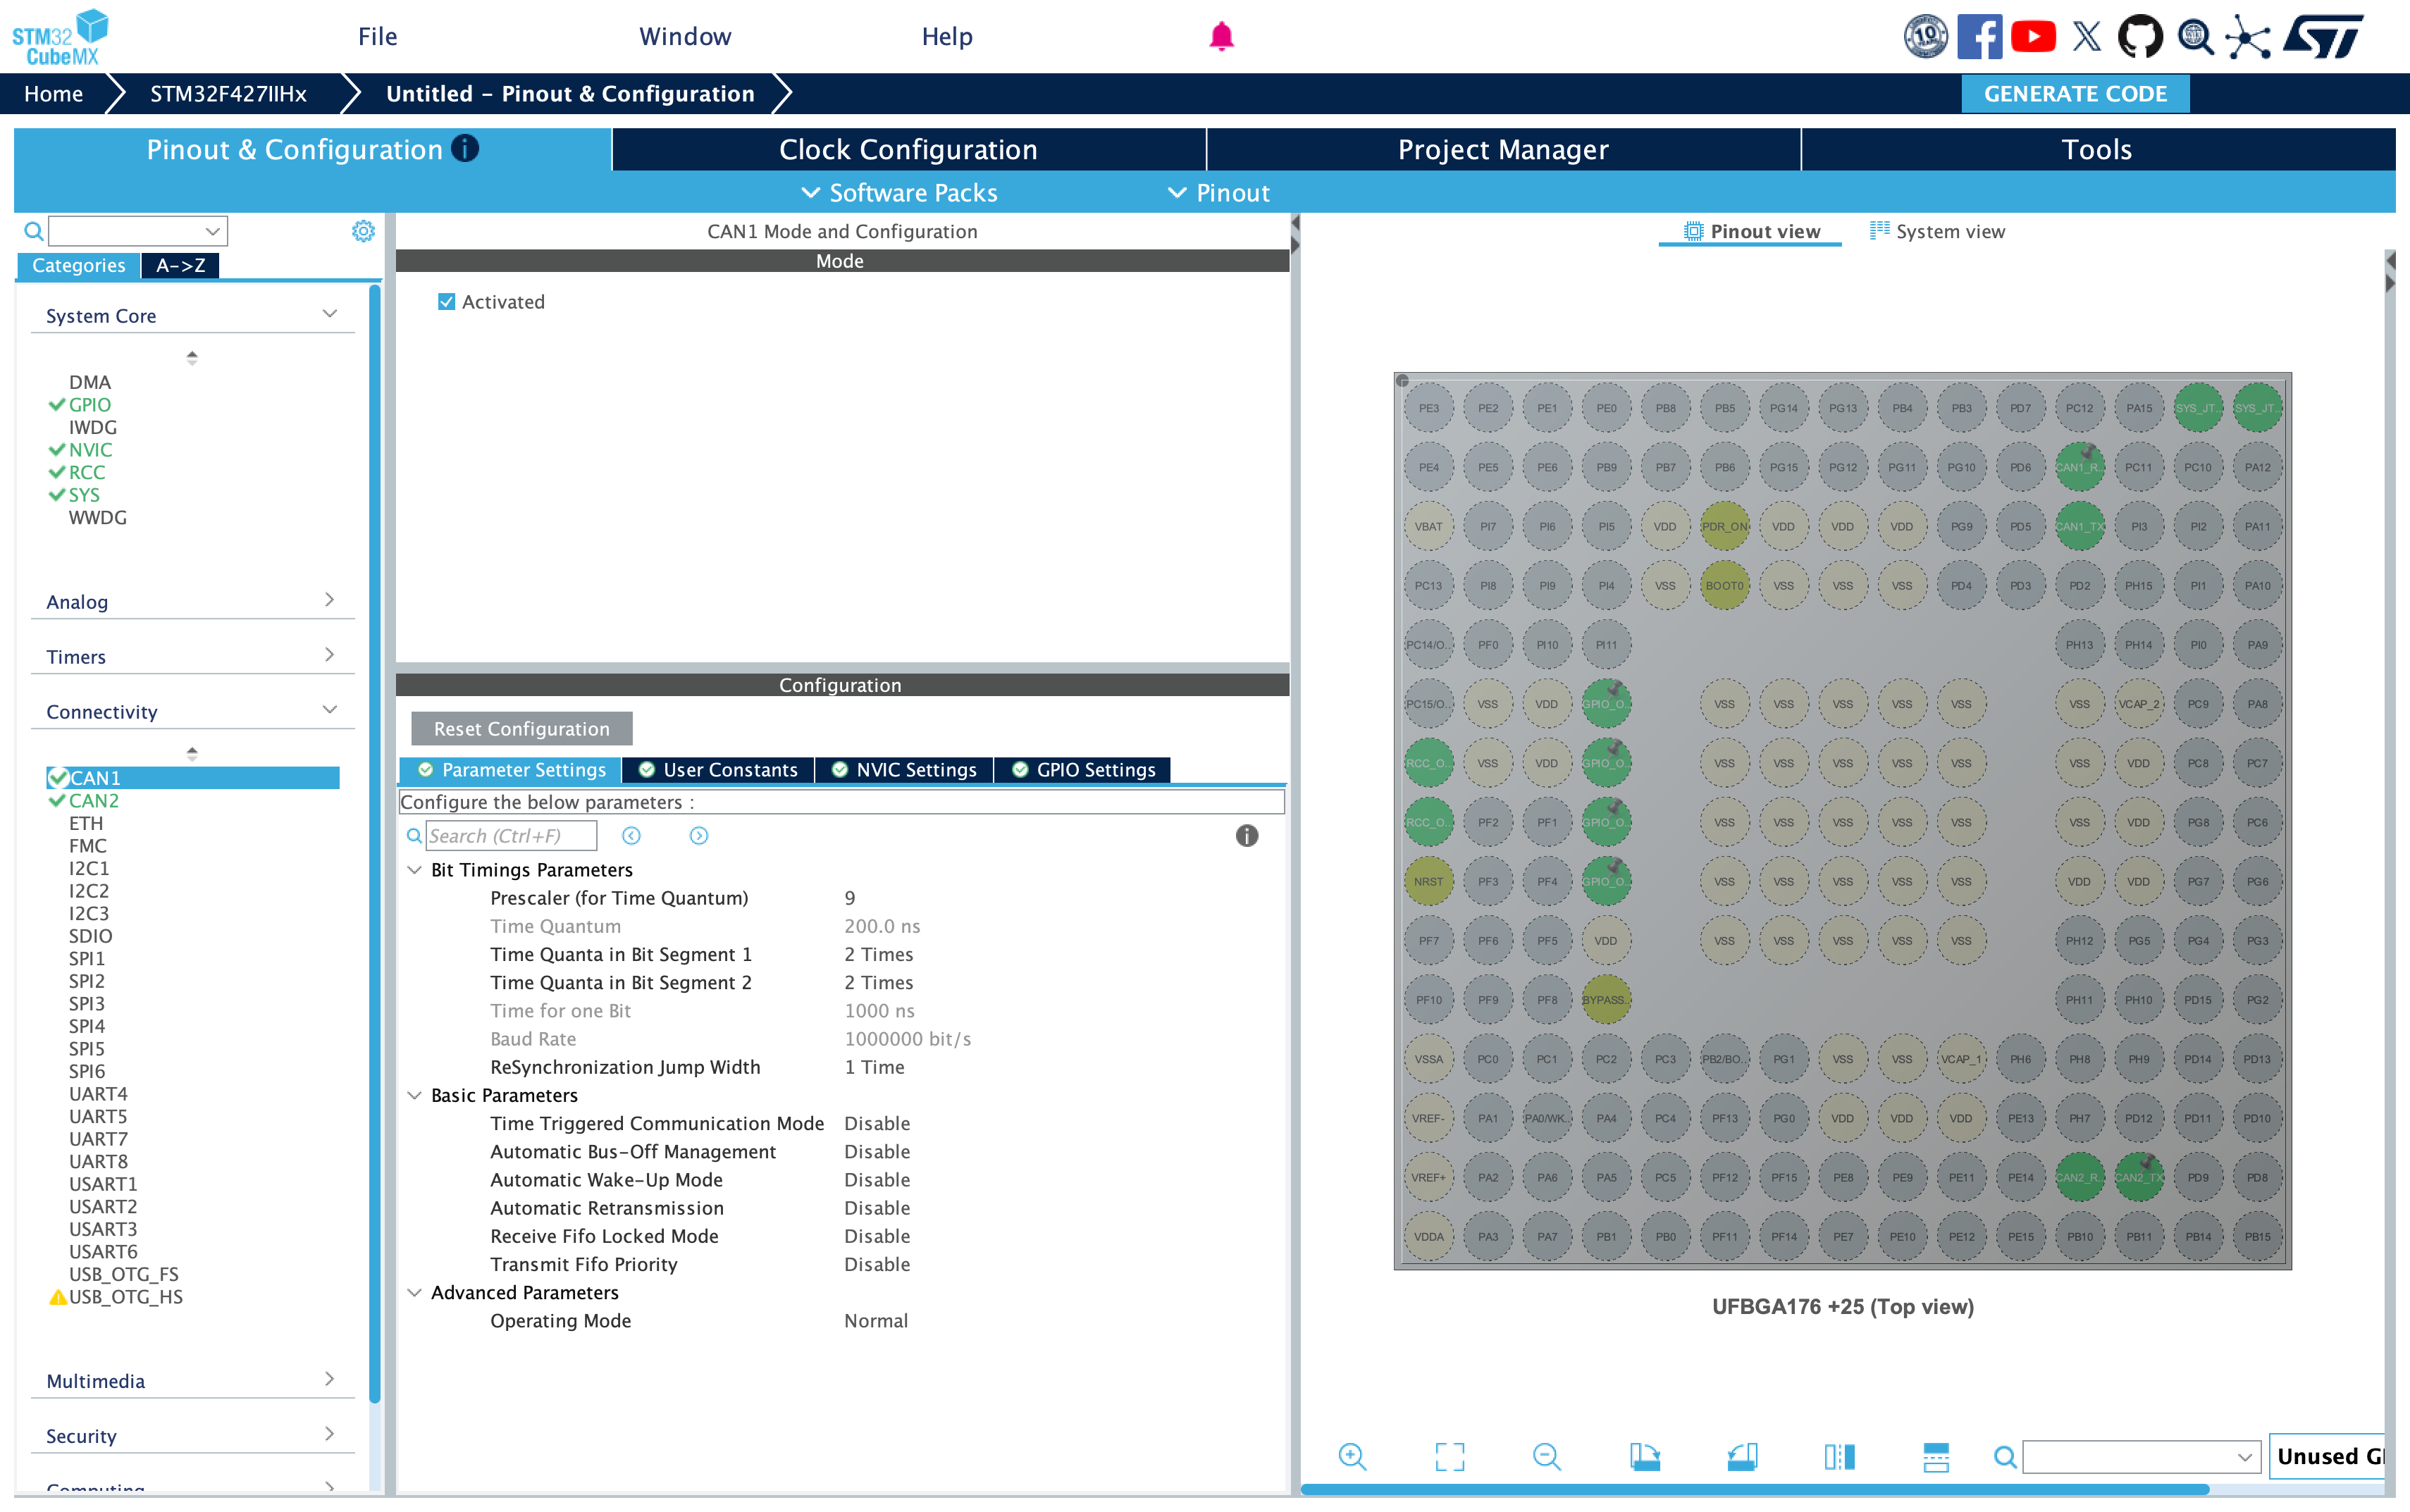
Task: Click the BOOT0 pin on the chip
Action: pos(1724,585)
